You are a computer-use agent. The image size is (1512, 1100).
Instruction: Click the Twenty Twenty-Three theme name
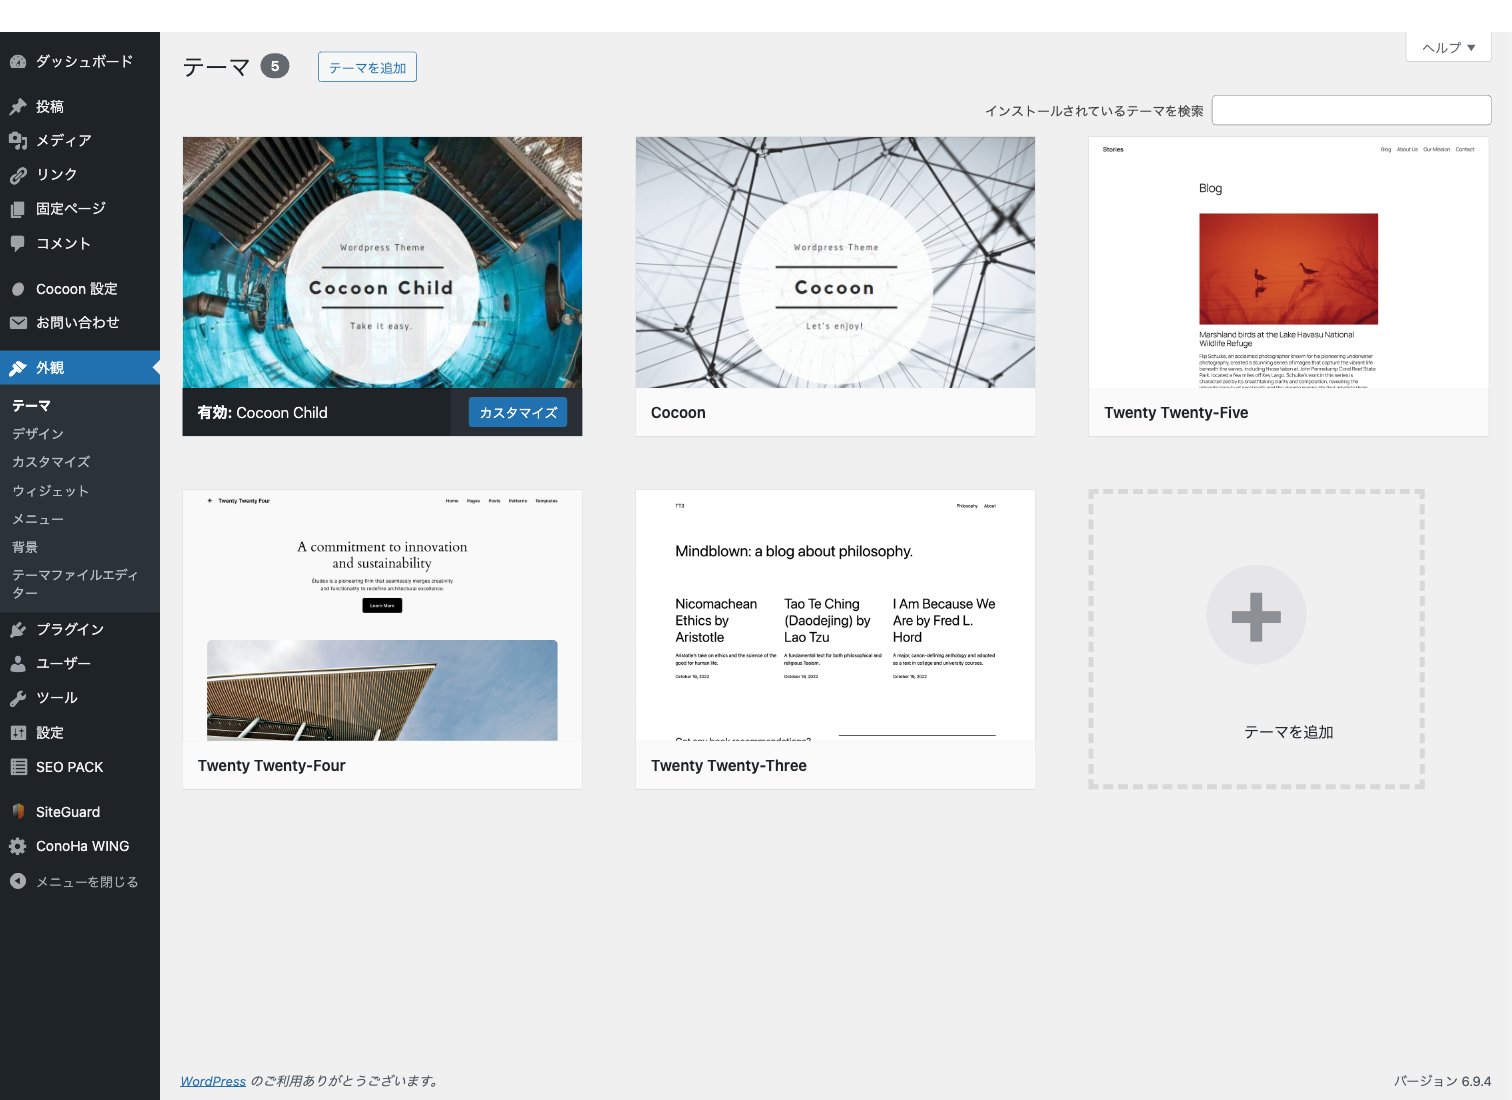(x=728, y=766)
